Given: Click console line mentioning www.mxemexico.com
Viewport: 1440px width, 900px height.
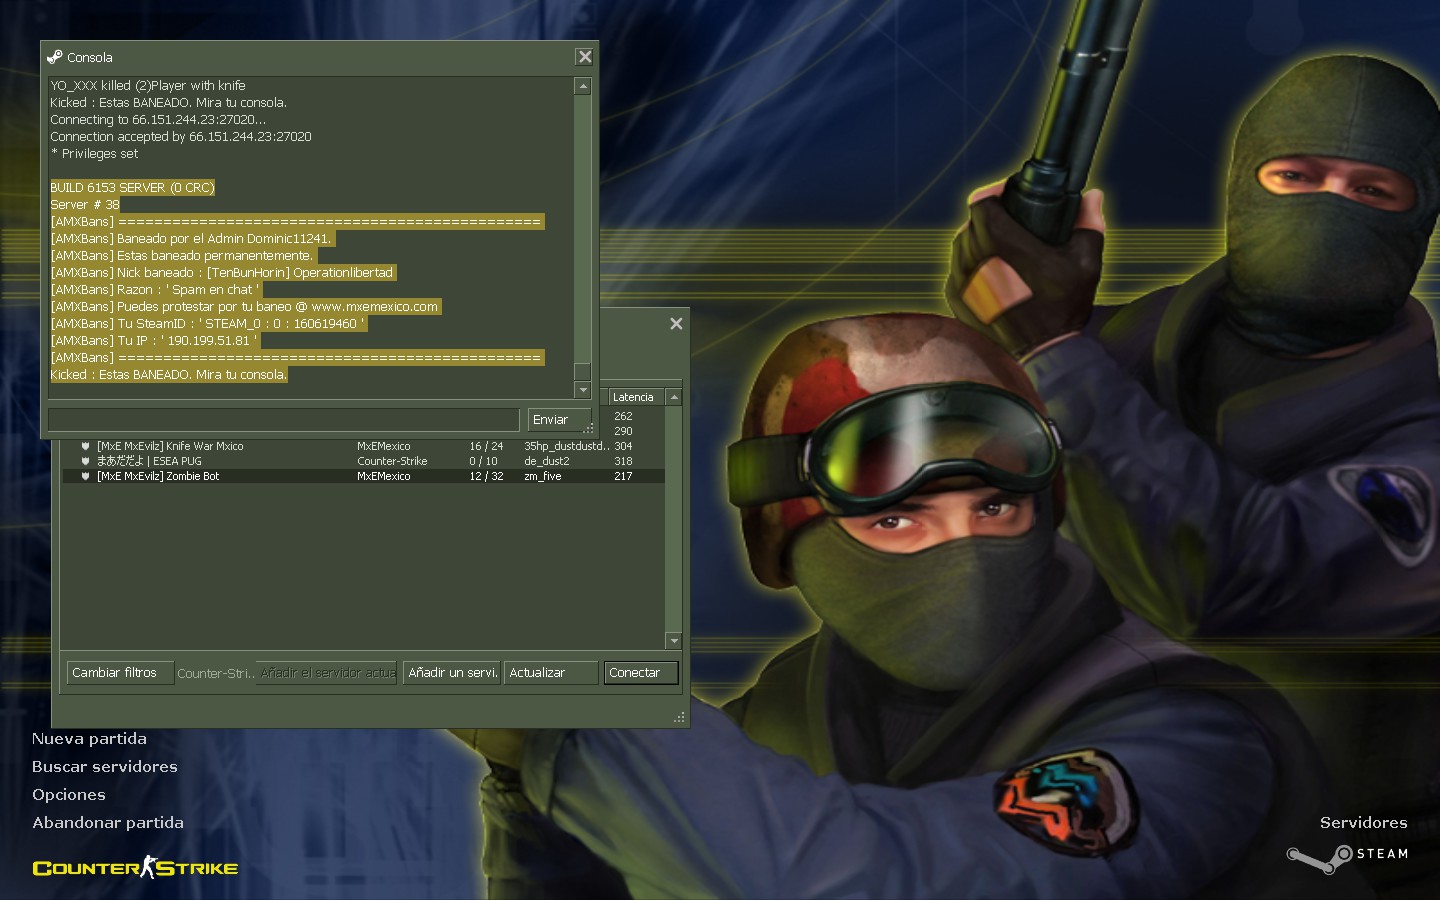Looking at the screenshot, I should tap(245, 306).
